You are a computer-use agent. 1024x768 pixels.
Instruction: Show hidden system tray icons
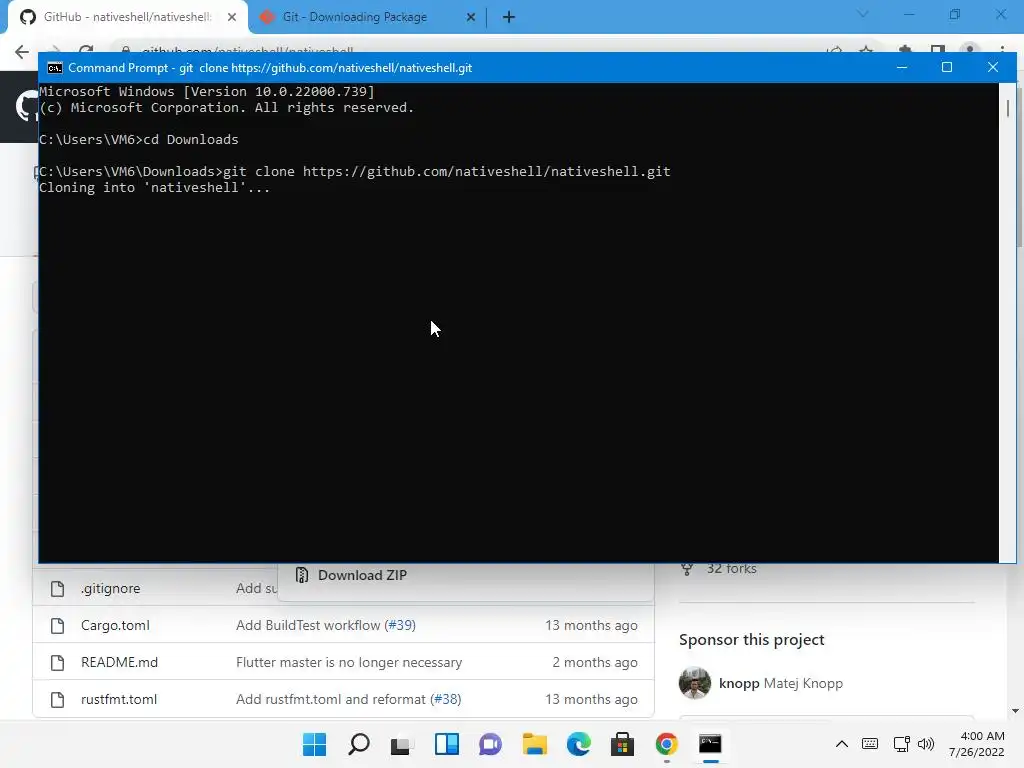pos(842,744)
